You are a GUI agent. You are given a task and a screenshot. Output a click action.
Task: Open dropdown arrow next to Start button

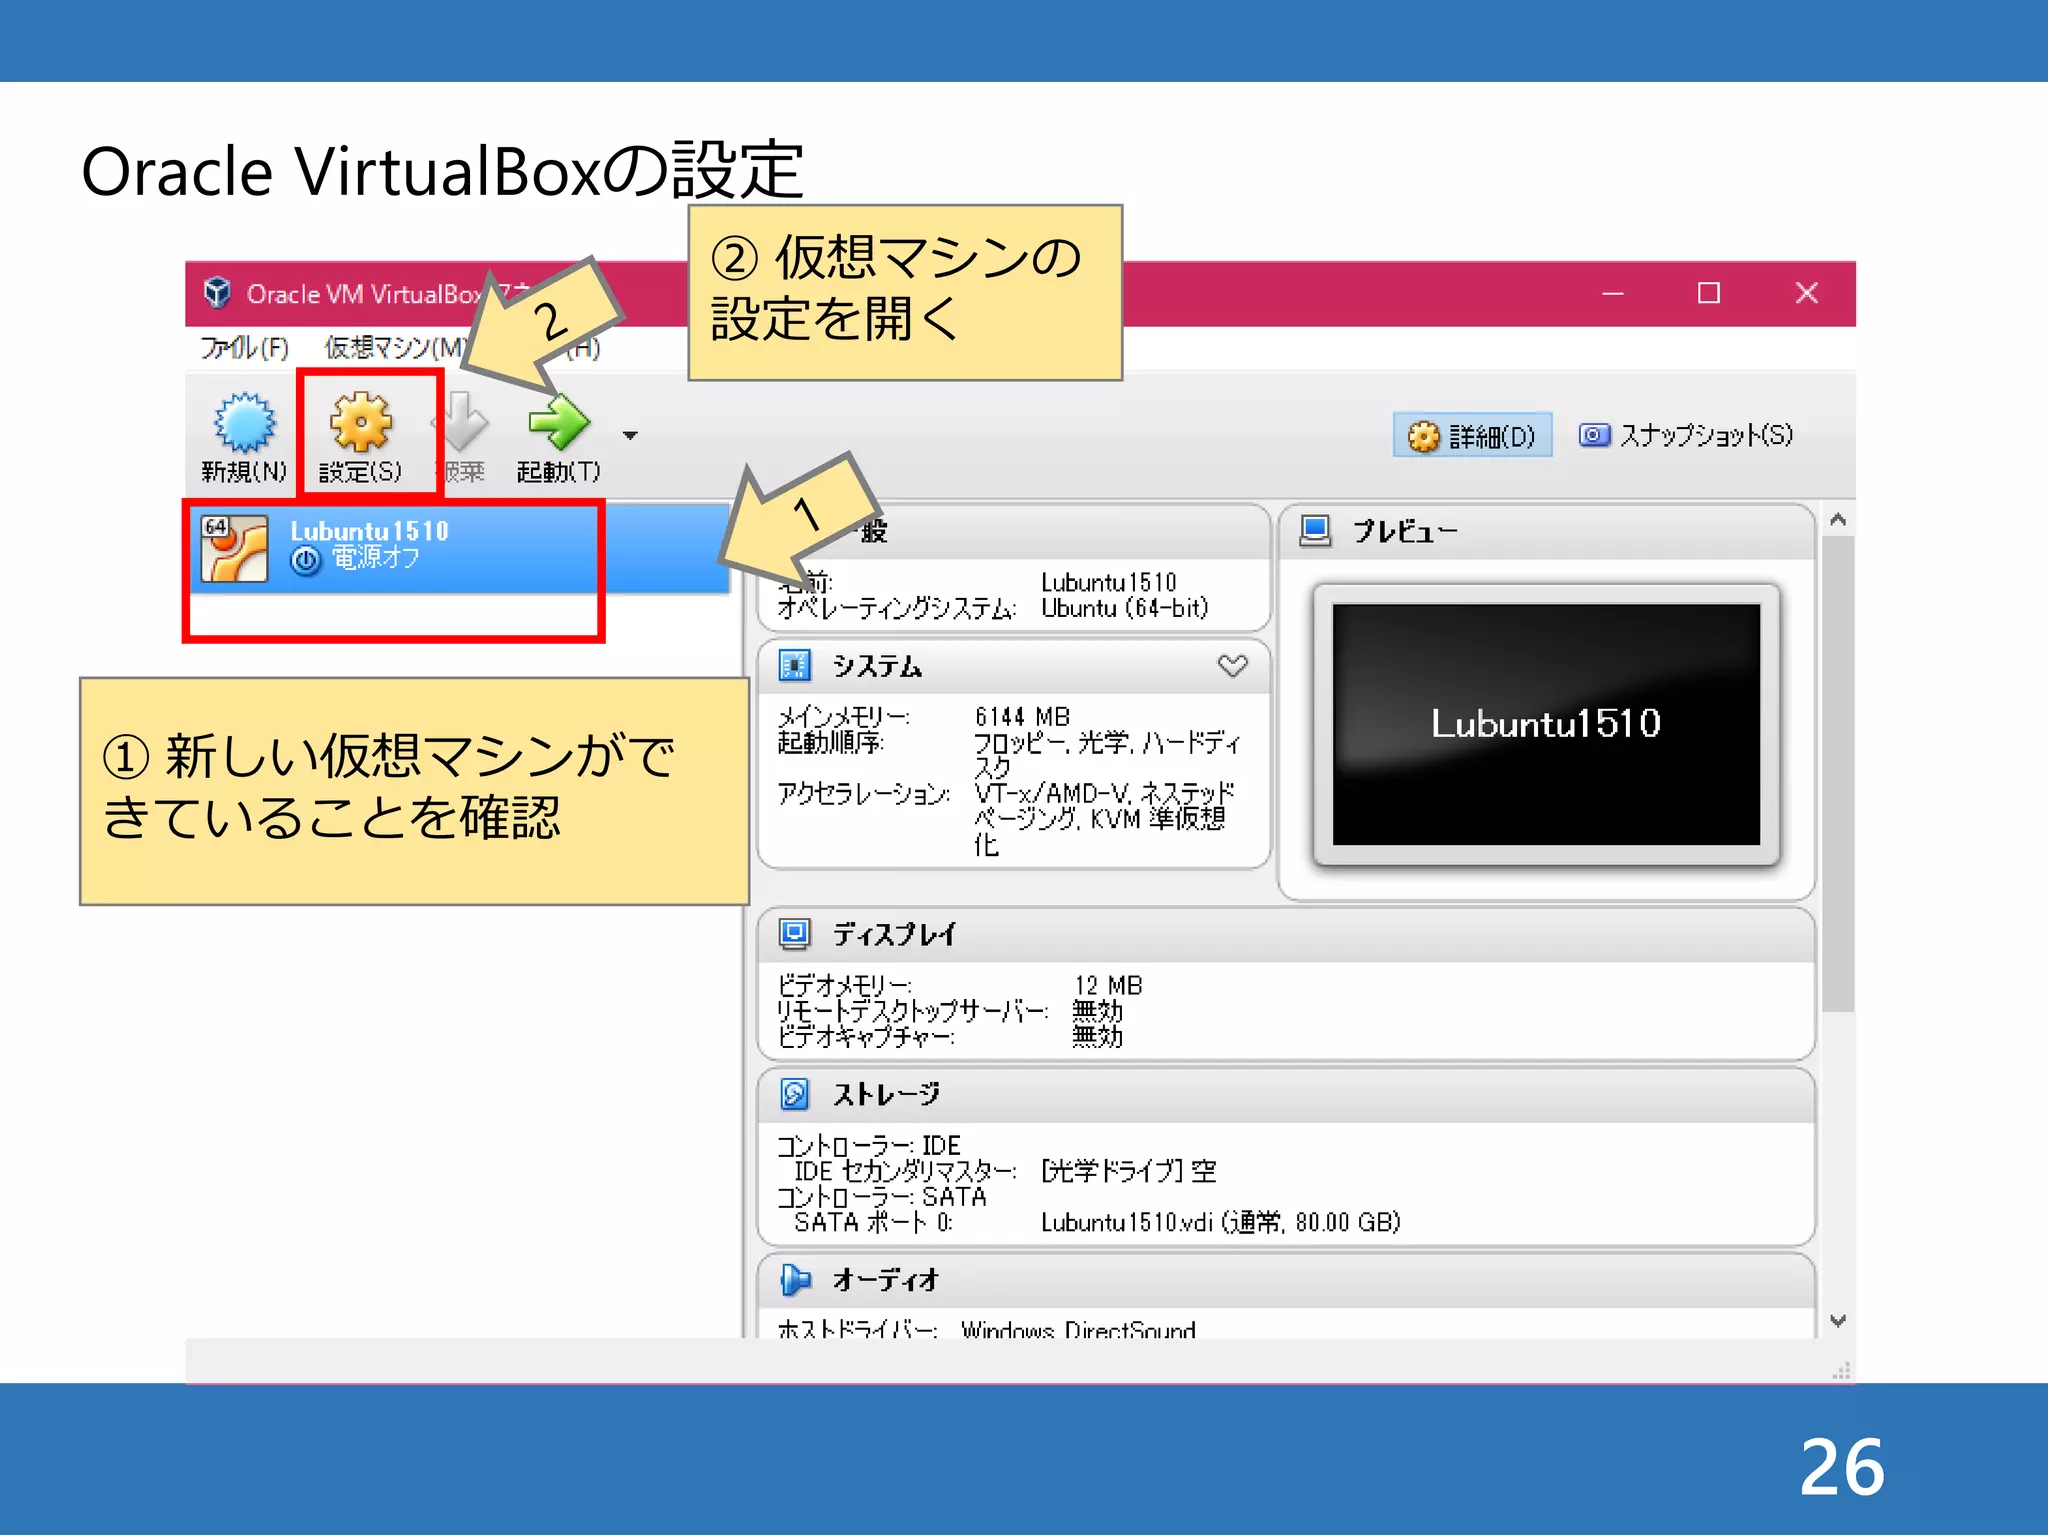click(x=630, y=435)
